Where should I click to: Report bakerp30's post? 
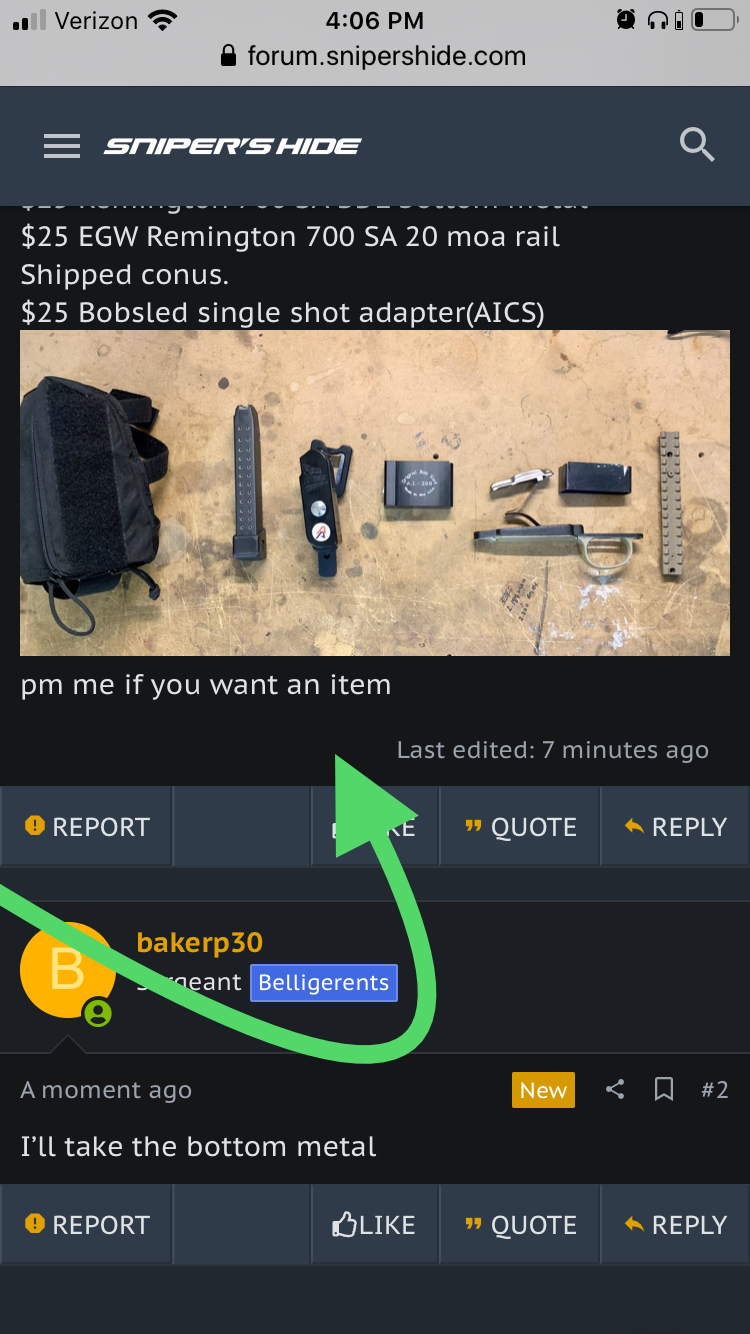86,1225
